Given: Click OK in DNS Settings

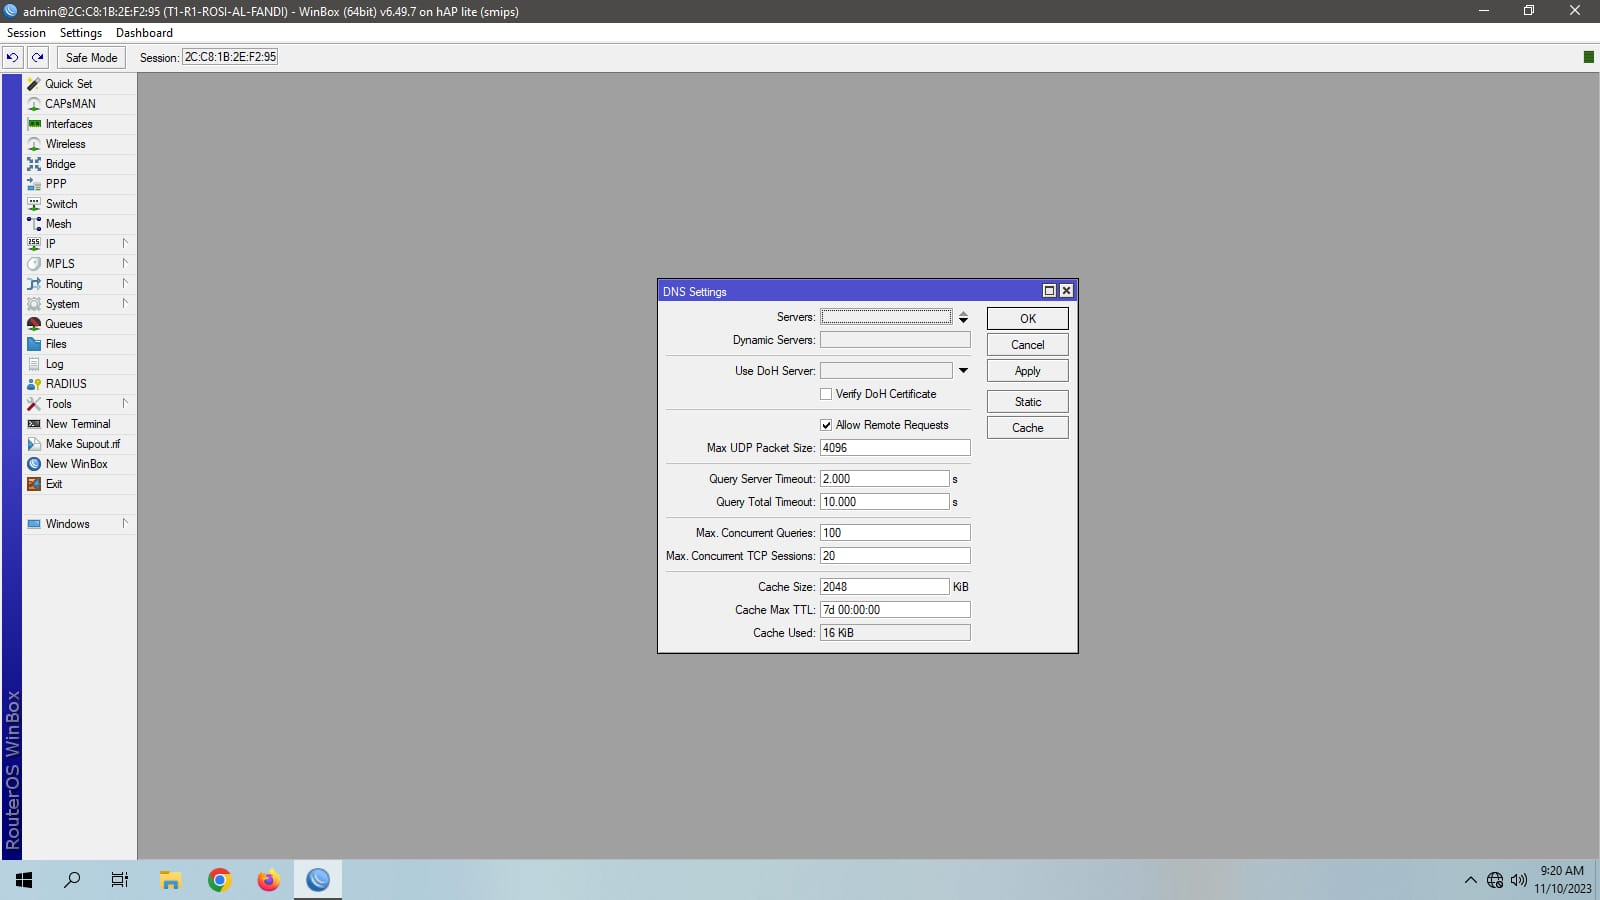Looking at the screenshot, I should [x=1028, y=318].
